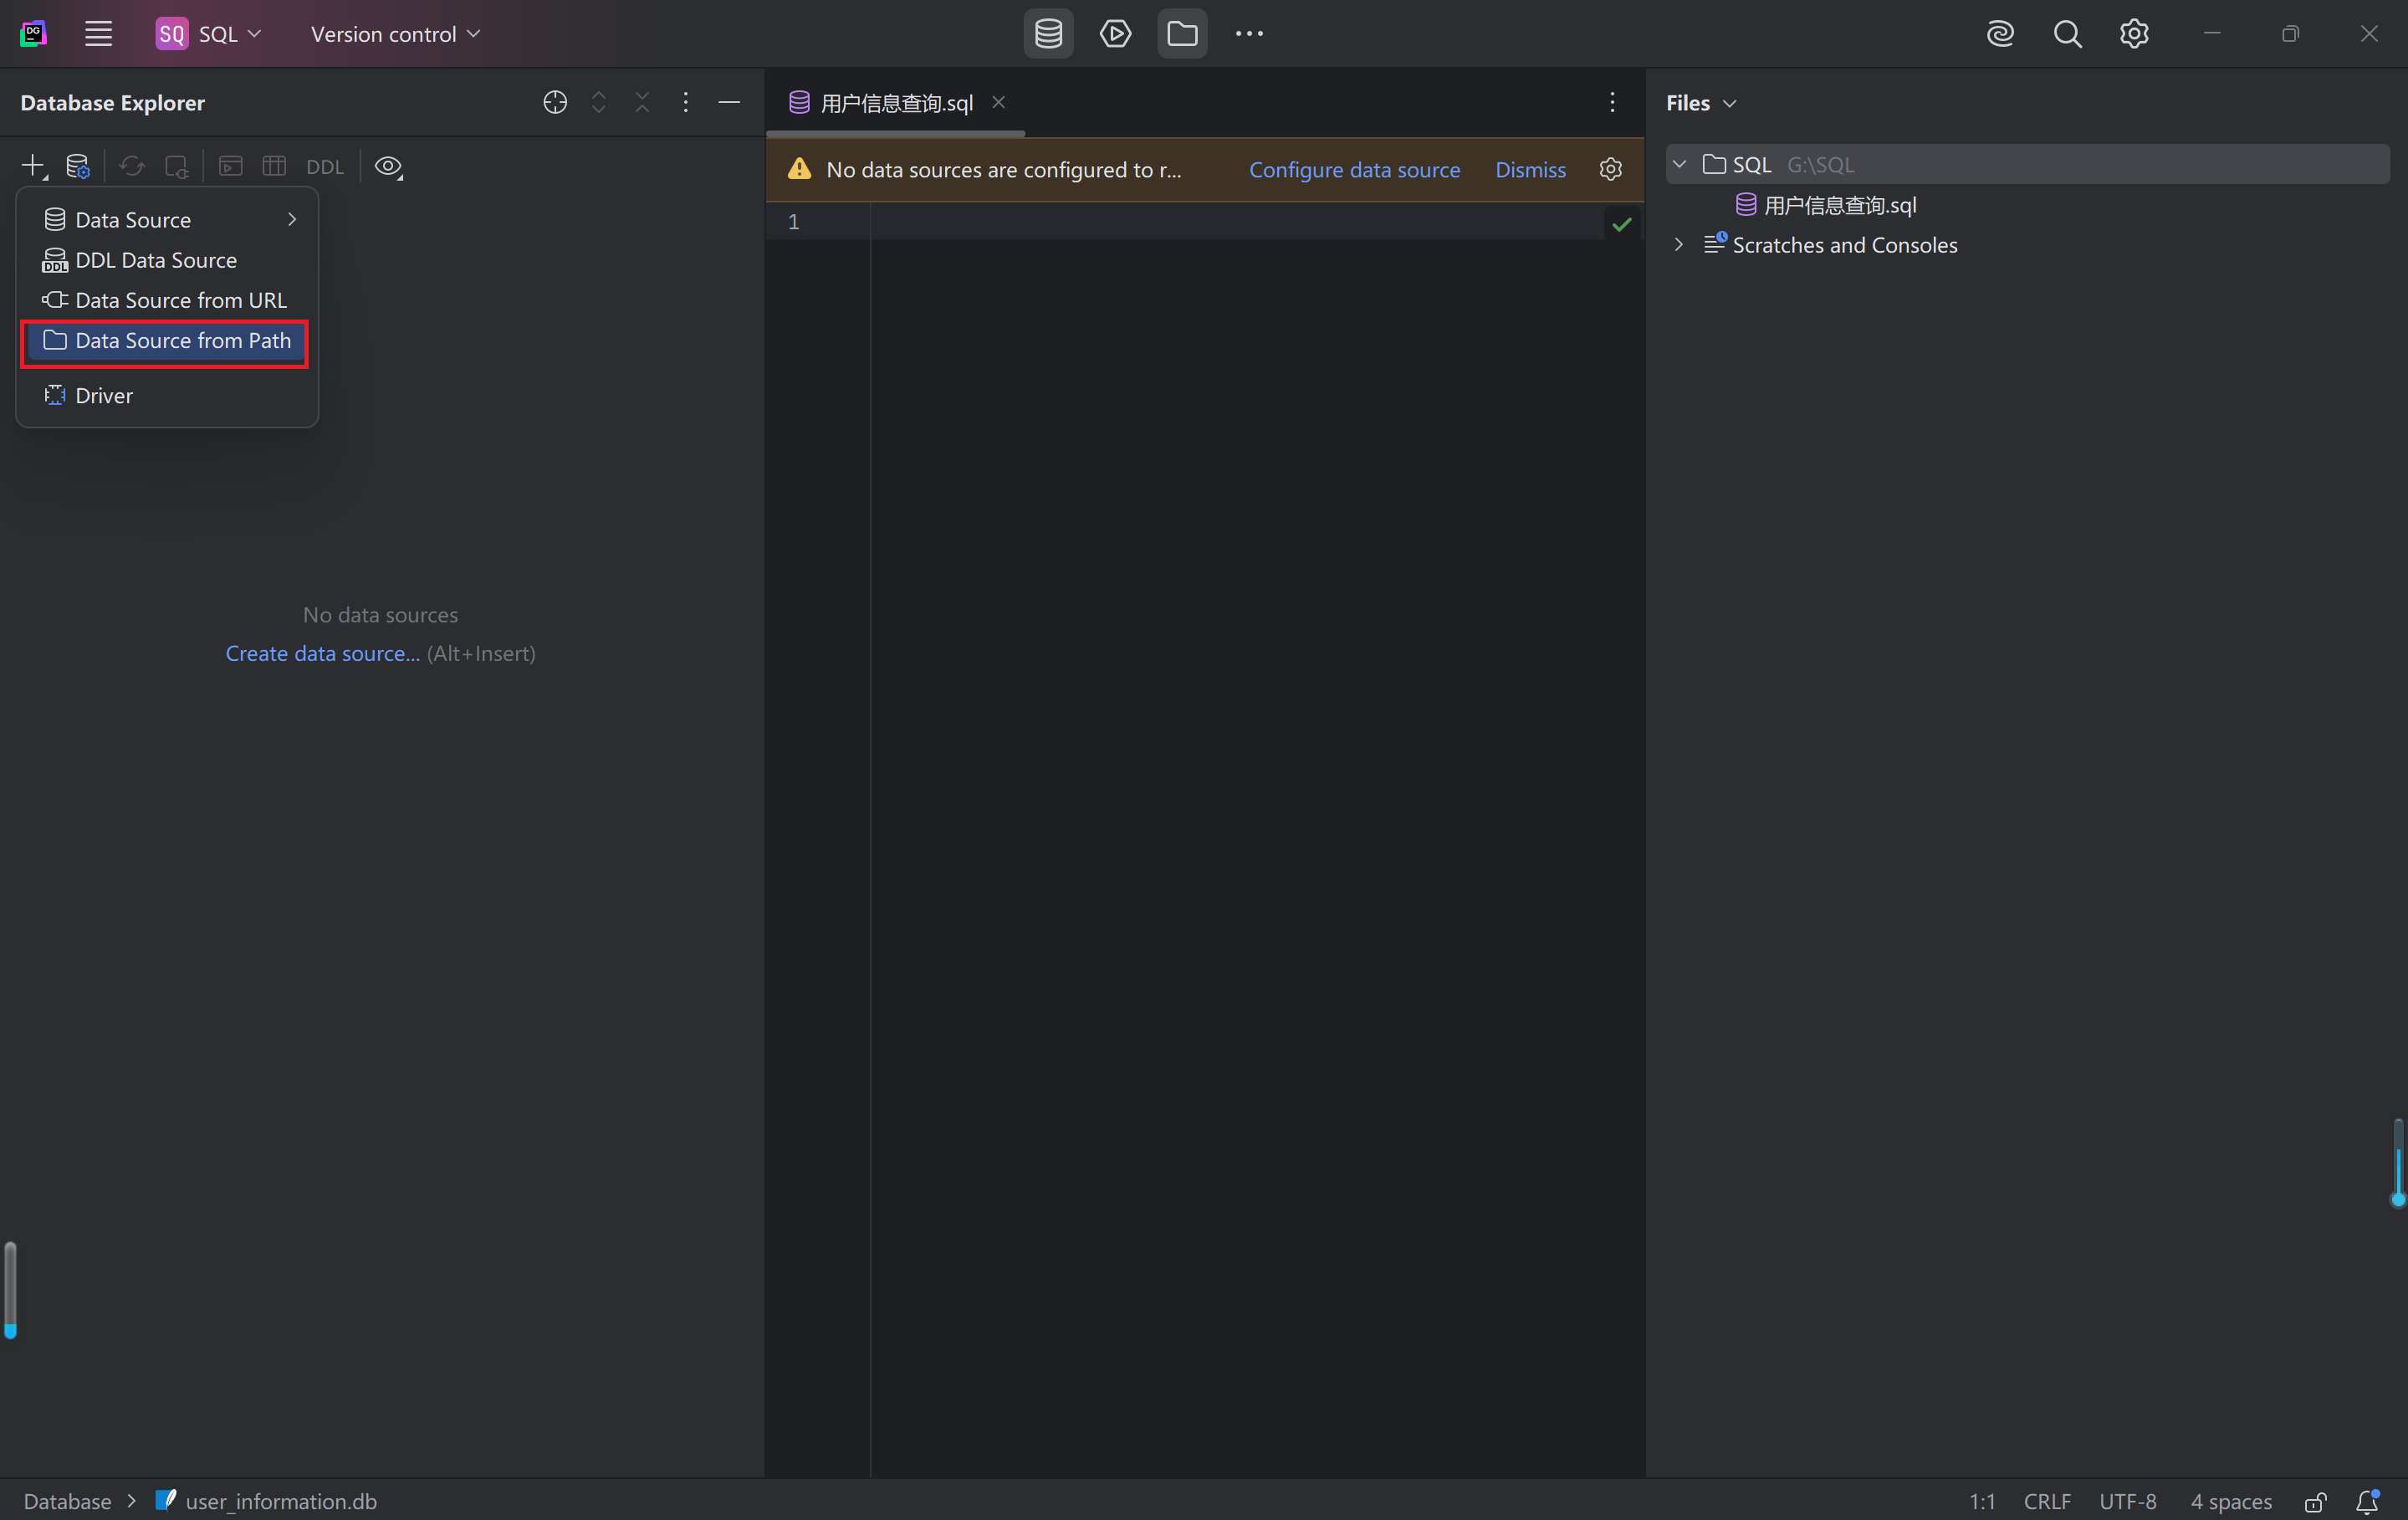Choose DDL Data Source menu entry
The image size is (2408, 1520).
pos(156,260)
